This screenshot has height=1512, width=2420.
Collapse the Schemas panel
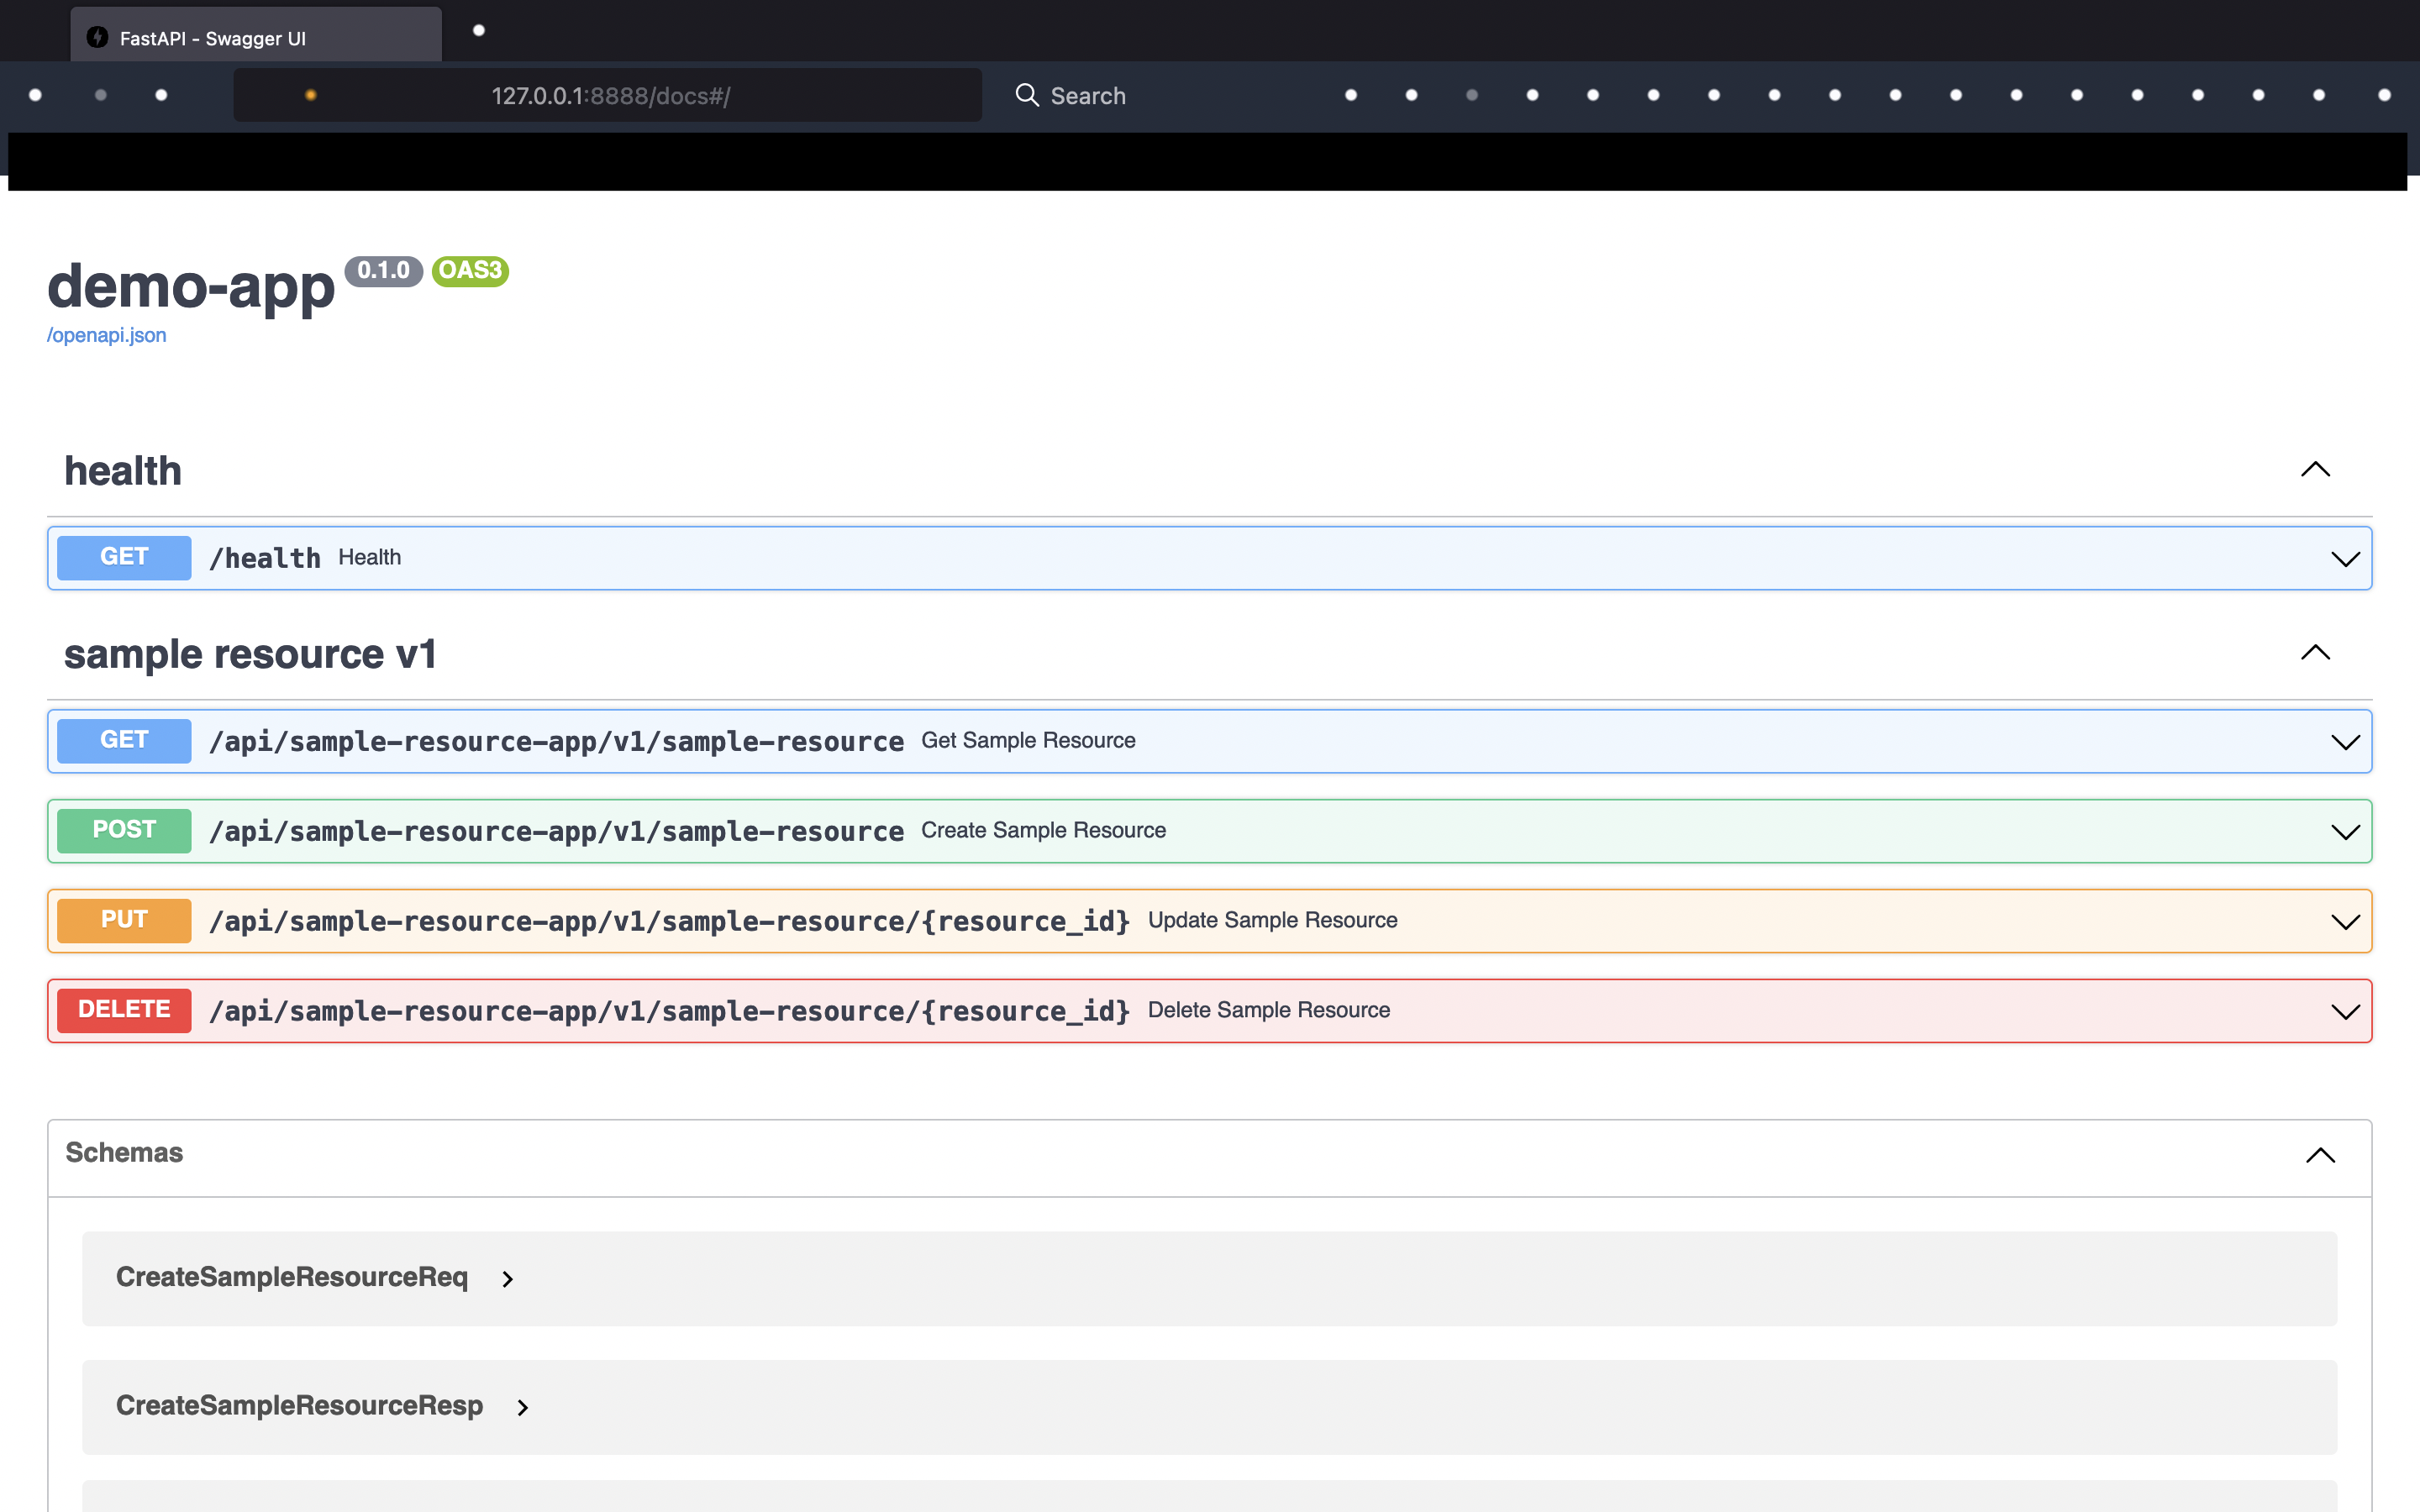point(2319,1156)
